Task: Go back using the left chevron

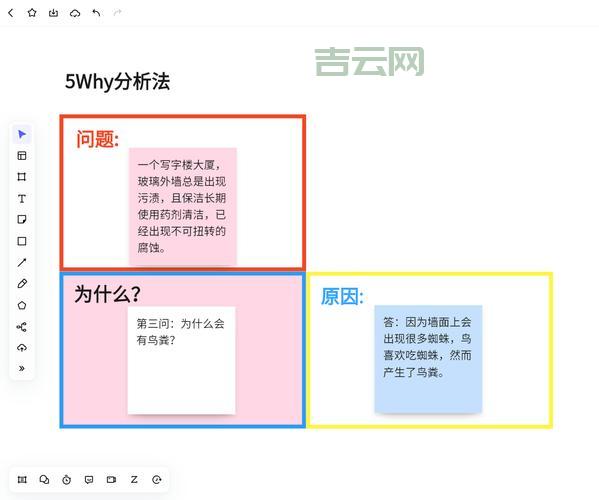Action: 11,13
